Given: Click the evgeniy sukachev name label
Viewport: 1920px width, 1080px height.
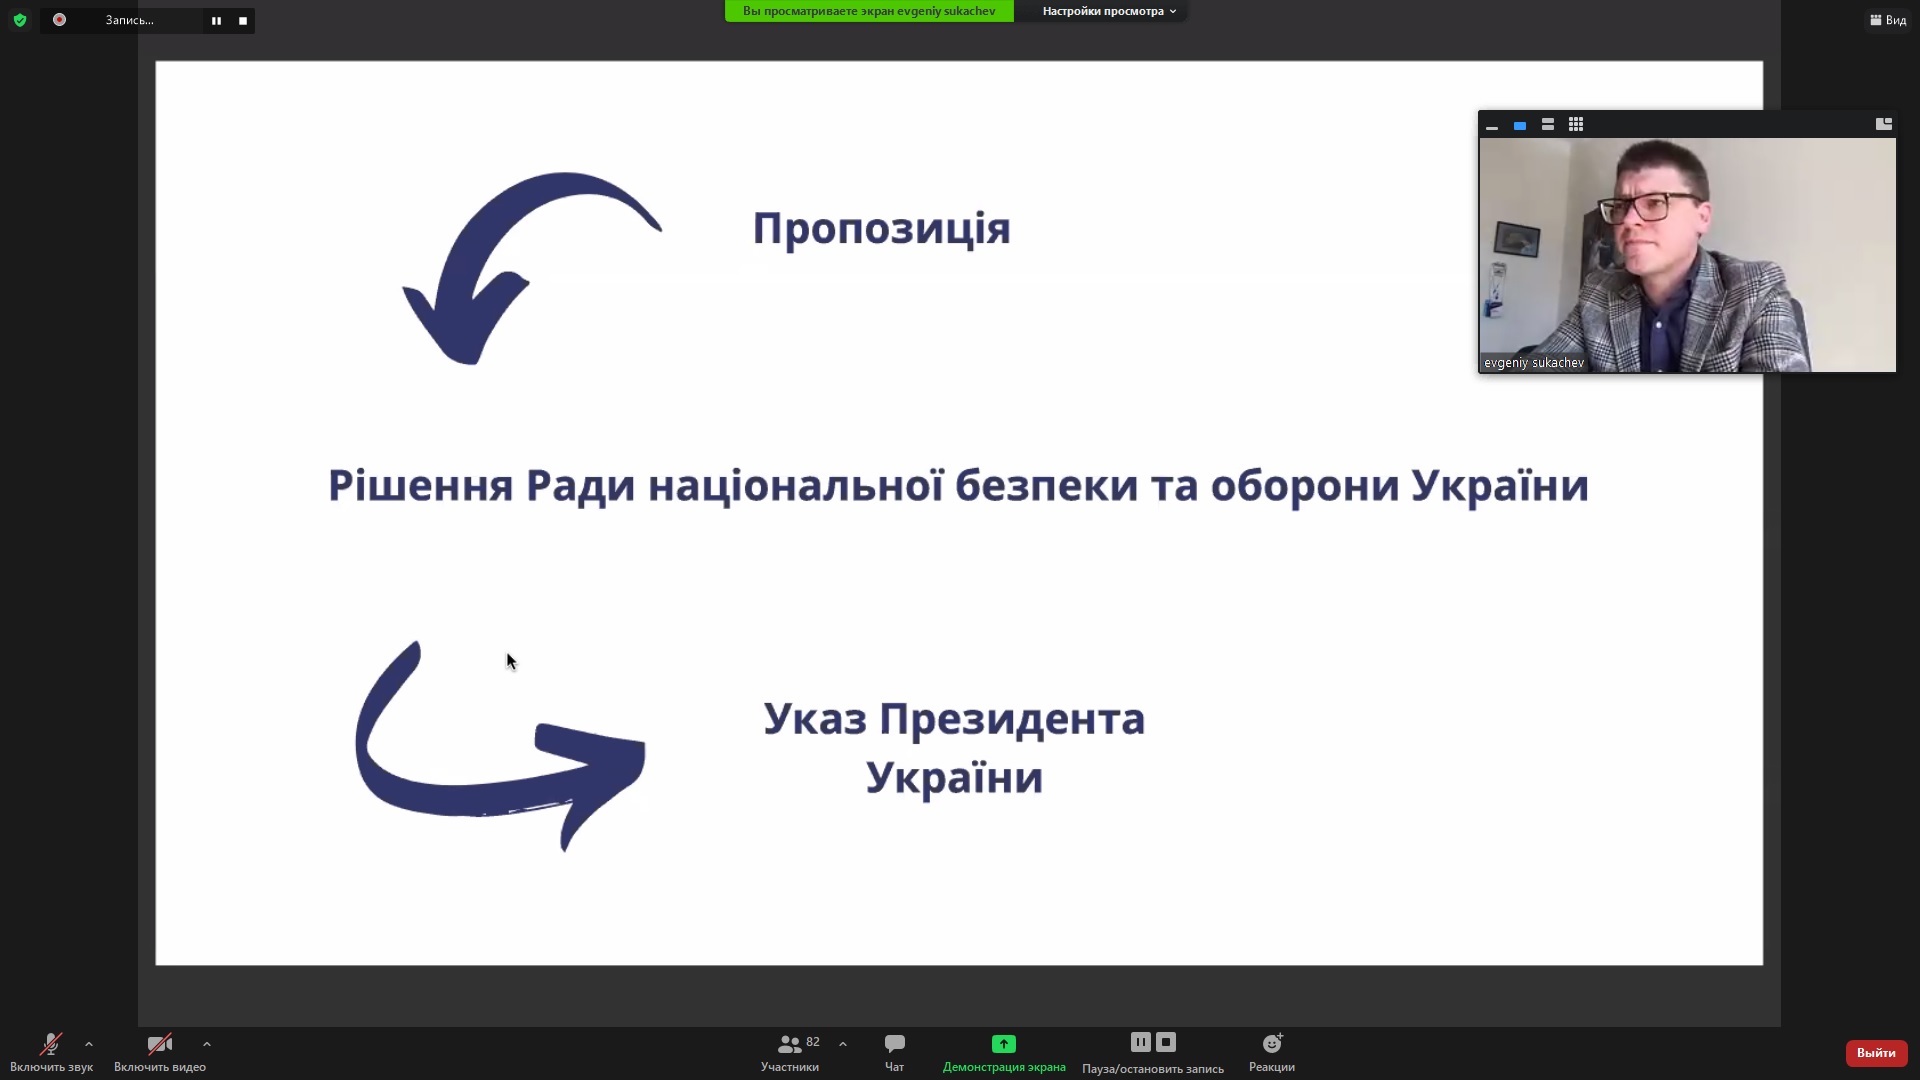Looking at the screenshot, I should coord(1534,363).
